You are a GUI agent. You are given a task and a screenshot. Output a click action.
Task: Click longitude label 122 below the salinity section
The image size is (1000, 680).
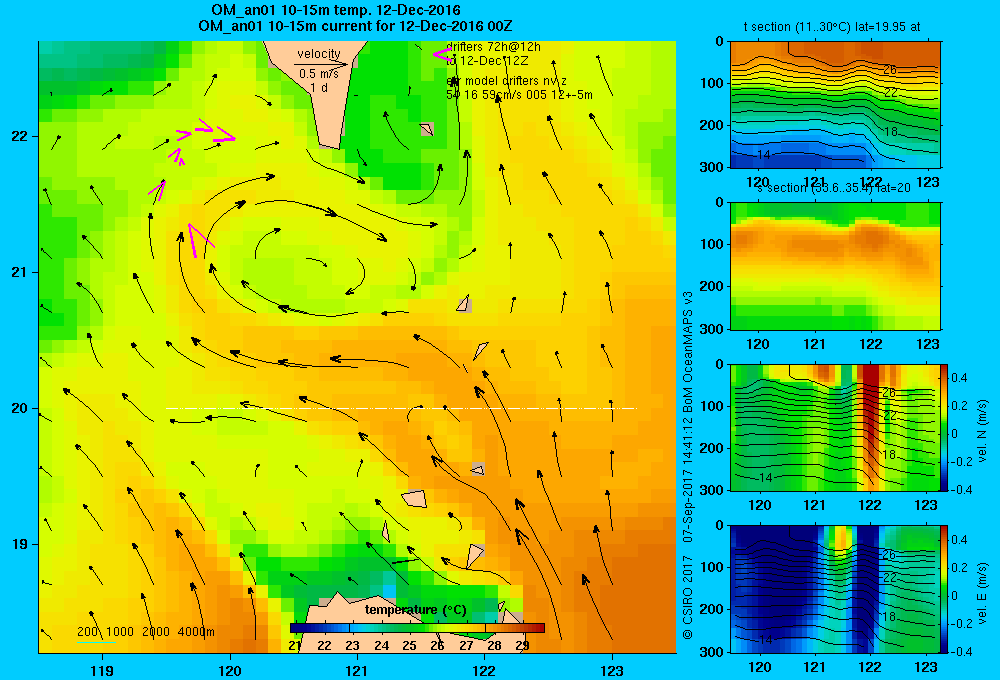pos(871,344)
